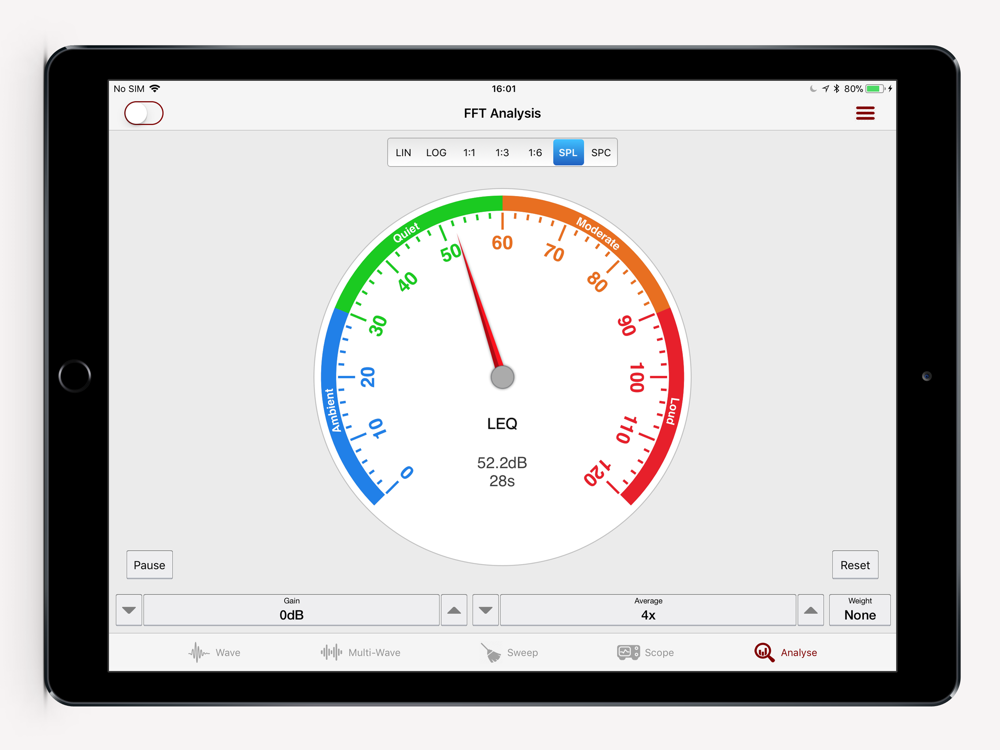The height and width of the screenshot is (750, 1000).
Task: Click the gauge needle hub
Action: 503,377
